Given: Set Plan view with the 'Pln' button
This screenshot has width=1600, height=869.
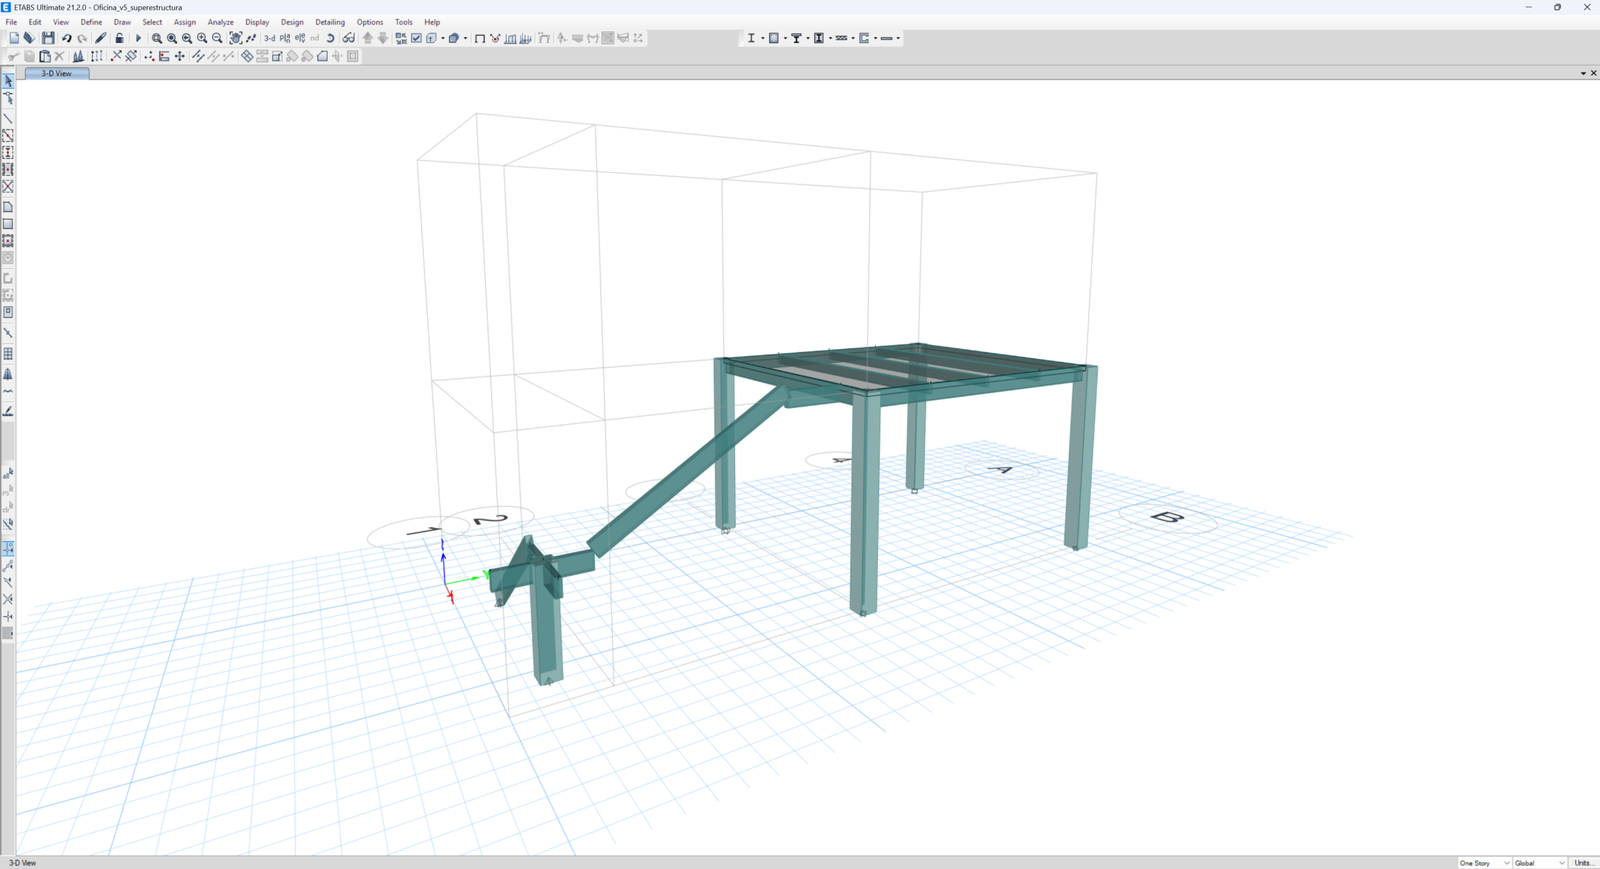Looking at the screenshot, I should tap(285, 38).
